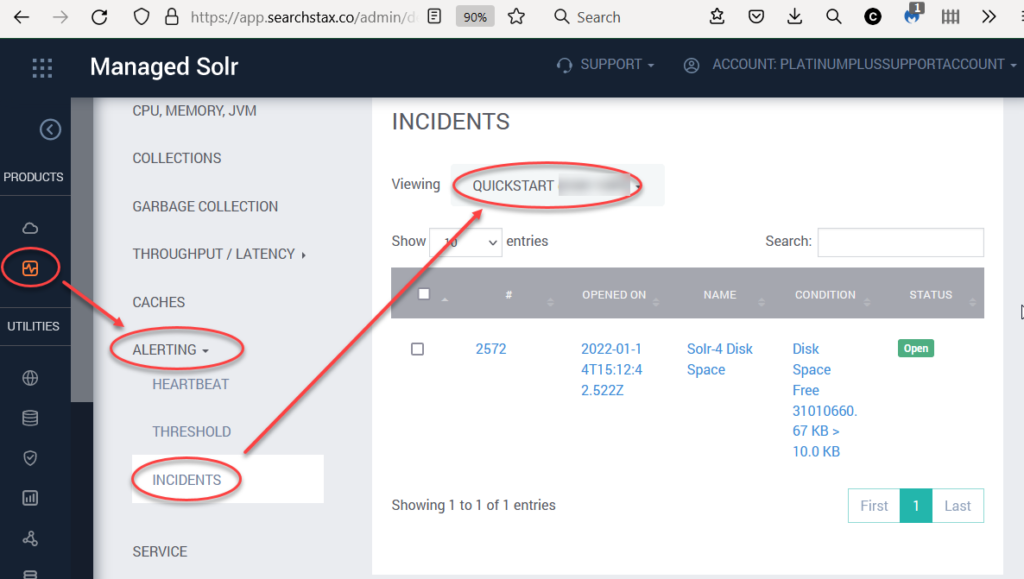Screen dimensions: 1024x579
Task: Open the Pocket save icon
Action: tap(756, 17)
